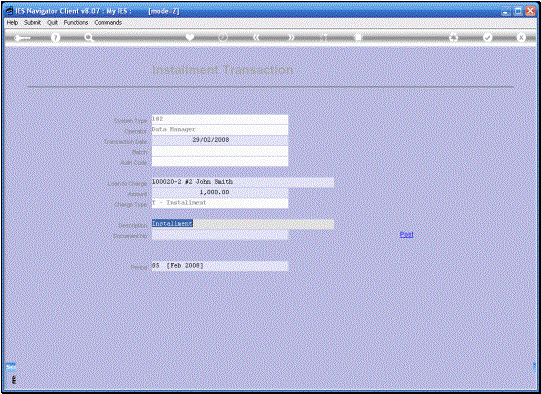
Task: Go back with the double left arrow
Action: (x=256, y=37)
